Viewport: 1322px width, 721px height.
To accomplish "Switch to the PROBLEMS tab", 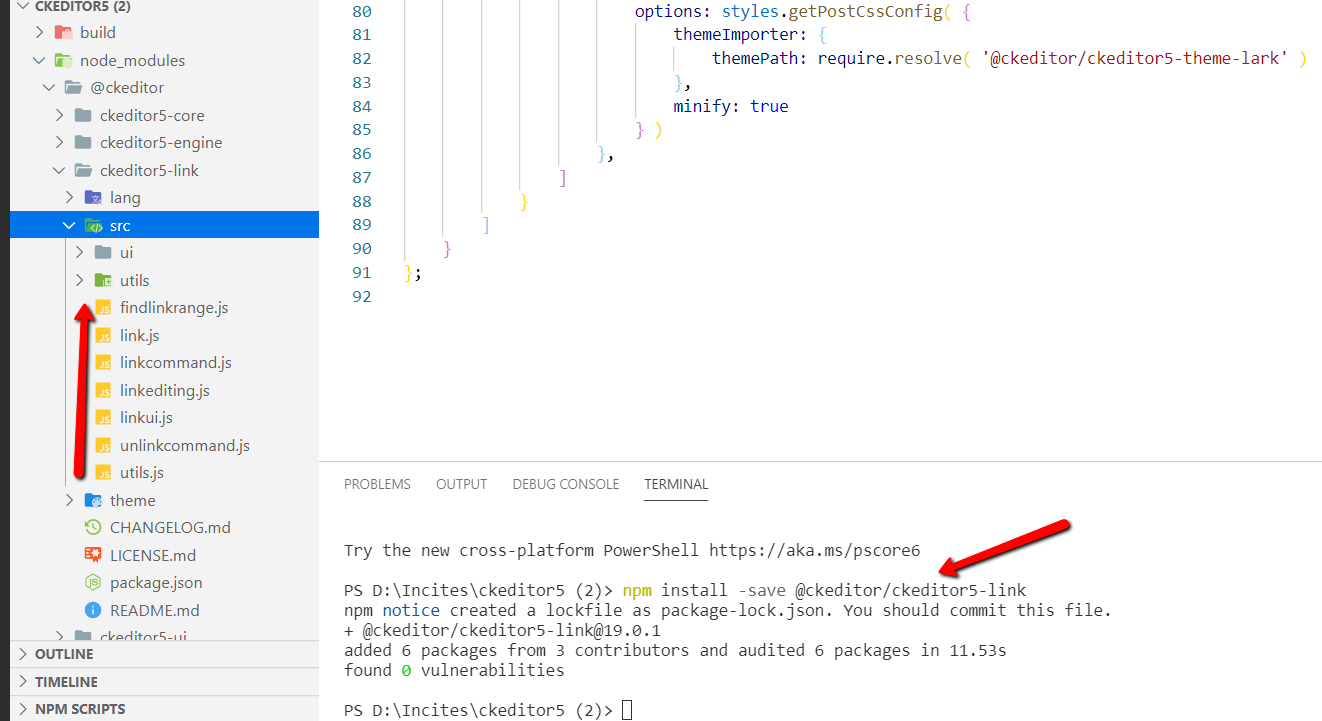I will [377, 484].
